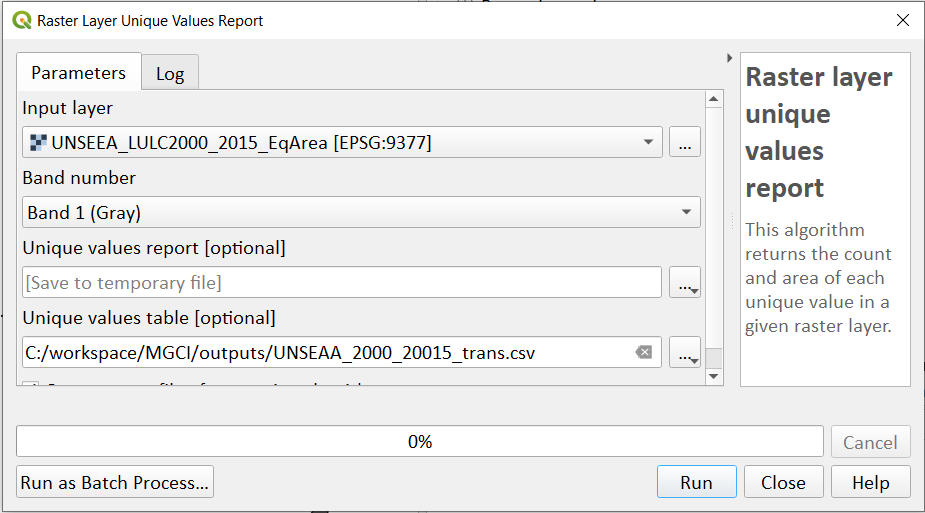Screen dimensions: 925x513
Task: Open Run as Batch Process
Action: click(115, 482)
